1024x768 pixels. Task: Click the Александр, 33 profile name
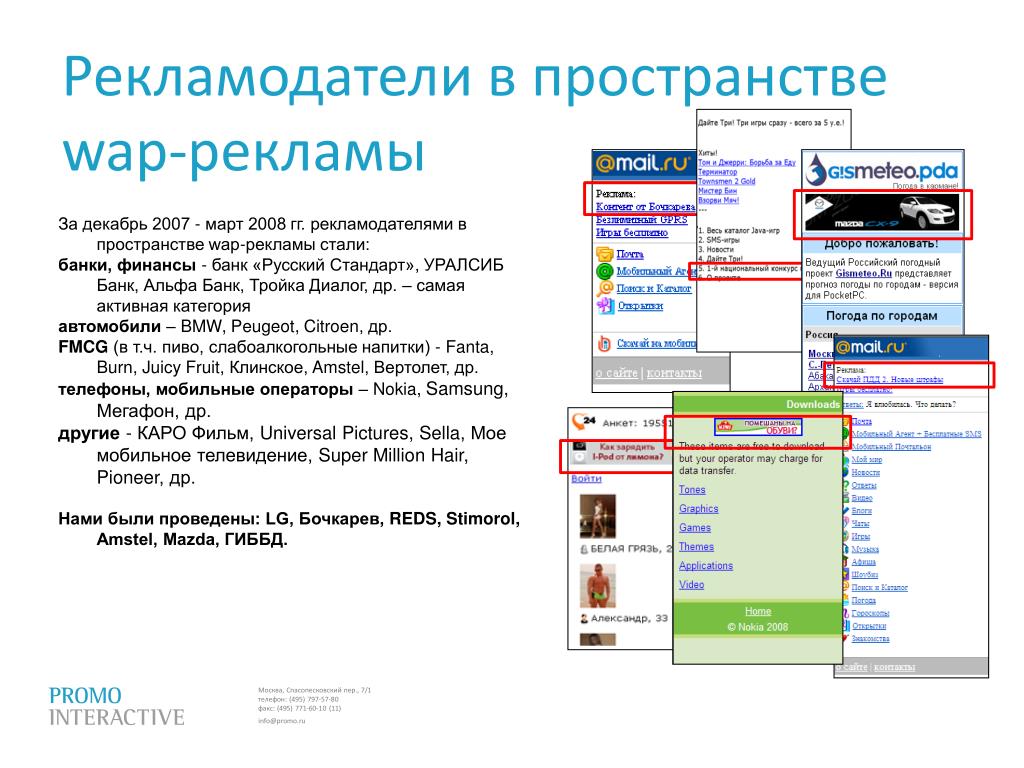click(x=629, y=617)
